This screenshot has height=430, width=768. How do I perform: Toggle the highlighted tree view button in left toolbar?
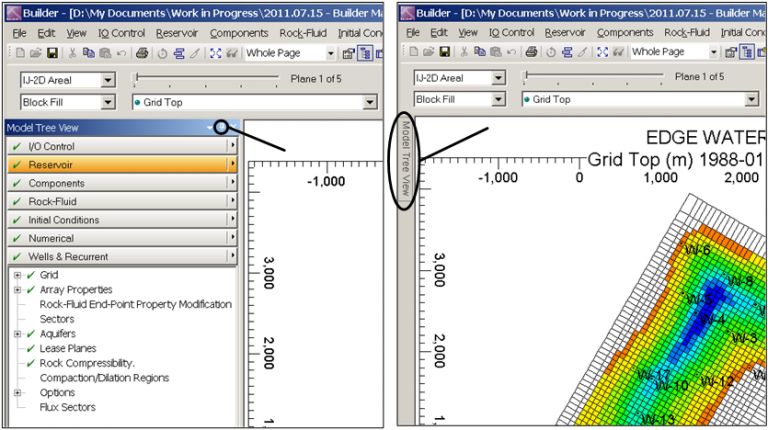(x=364, y=52)
